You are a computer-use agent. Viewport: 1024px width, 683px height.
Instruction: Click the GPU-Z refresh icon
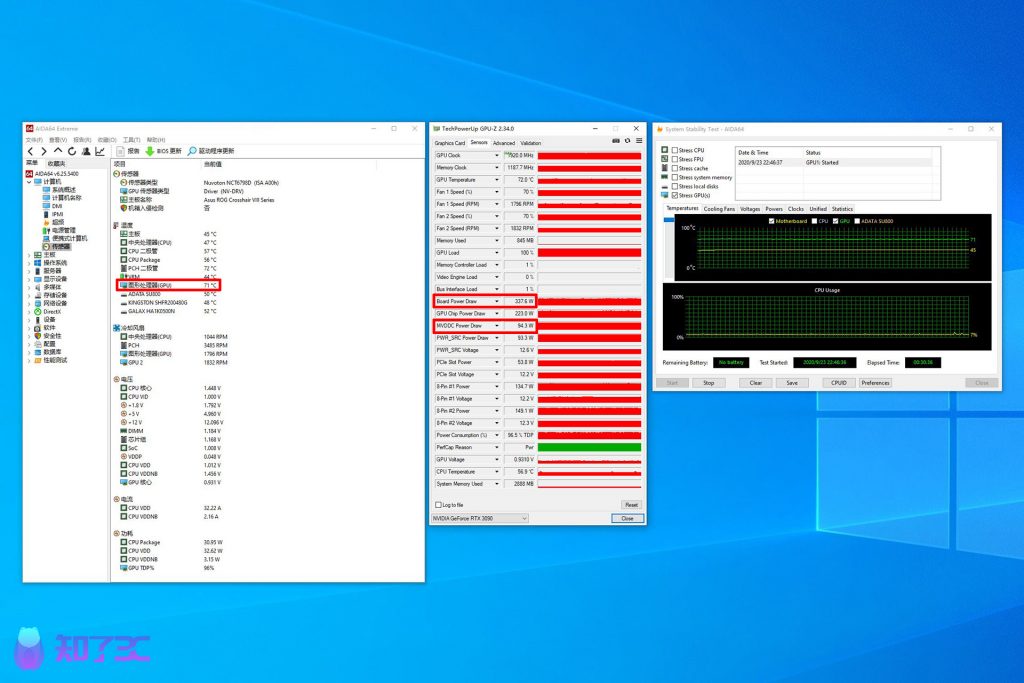click(x=628, y=141)
